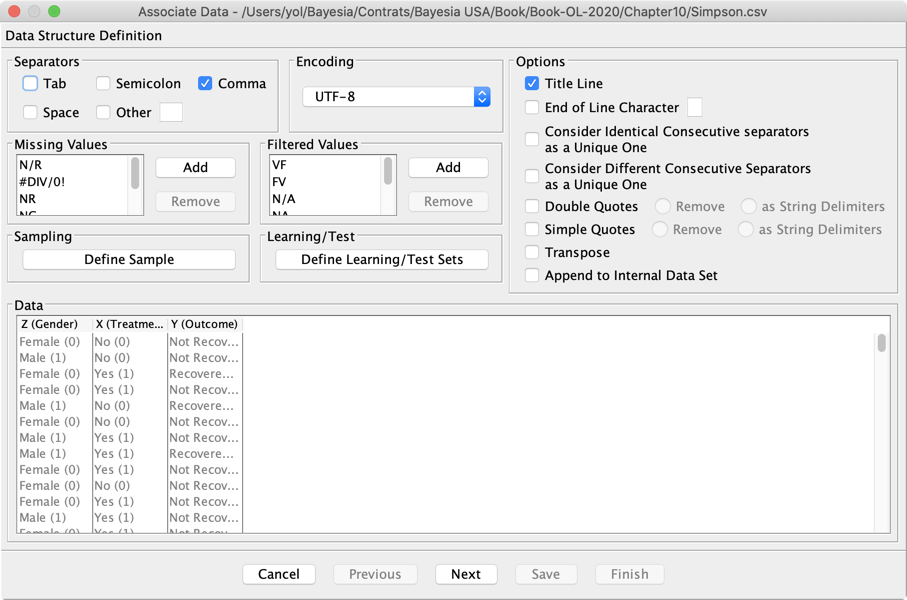Click the red close window button
The image size is (907, 600).
pos(14,11)
